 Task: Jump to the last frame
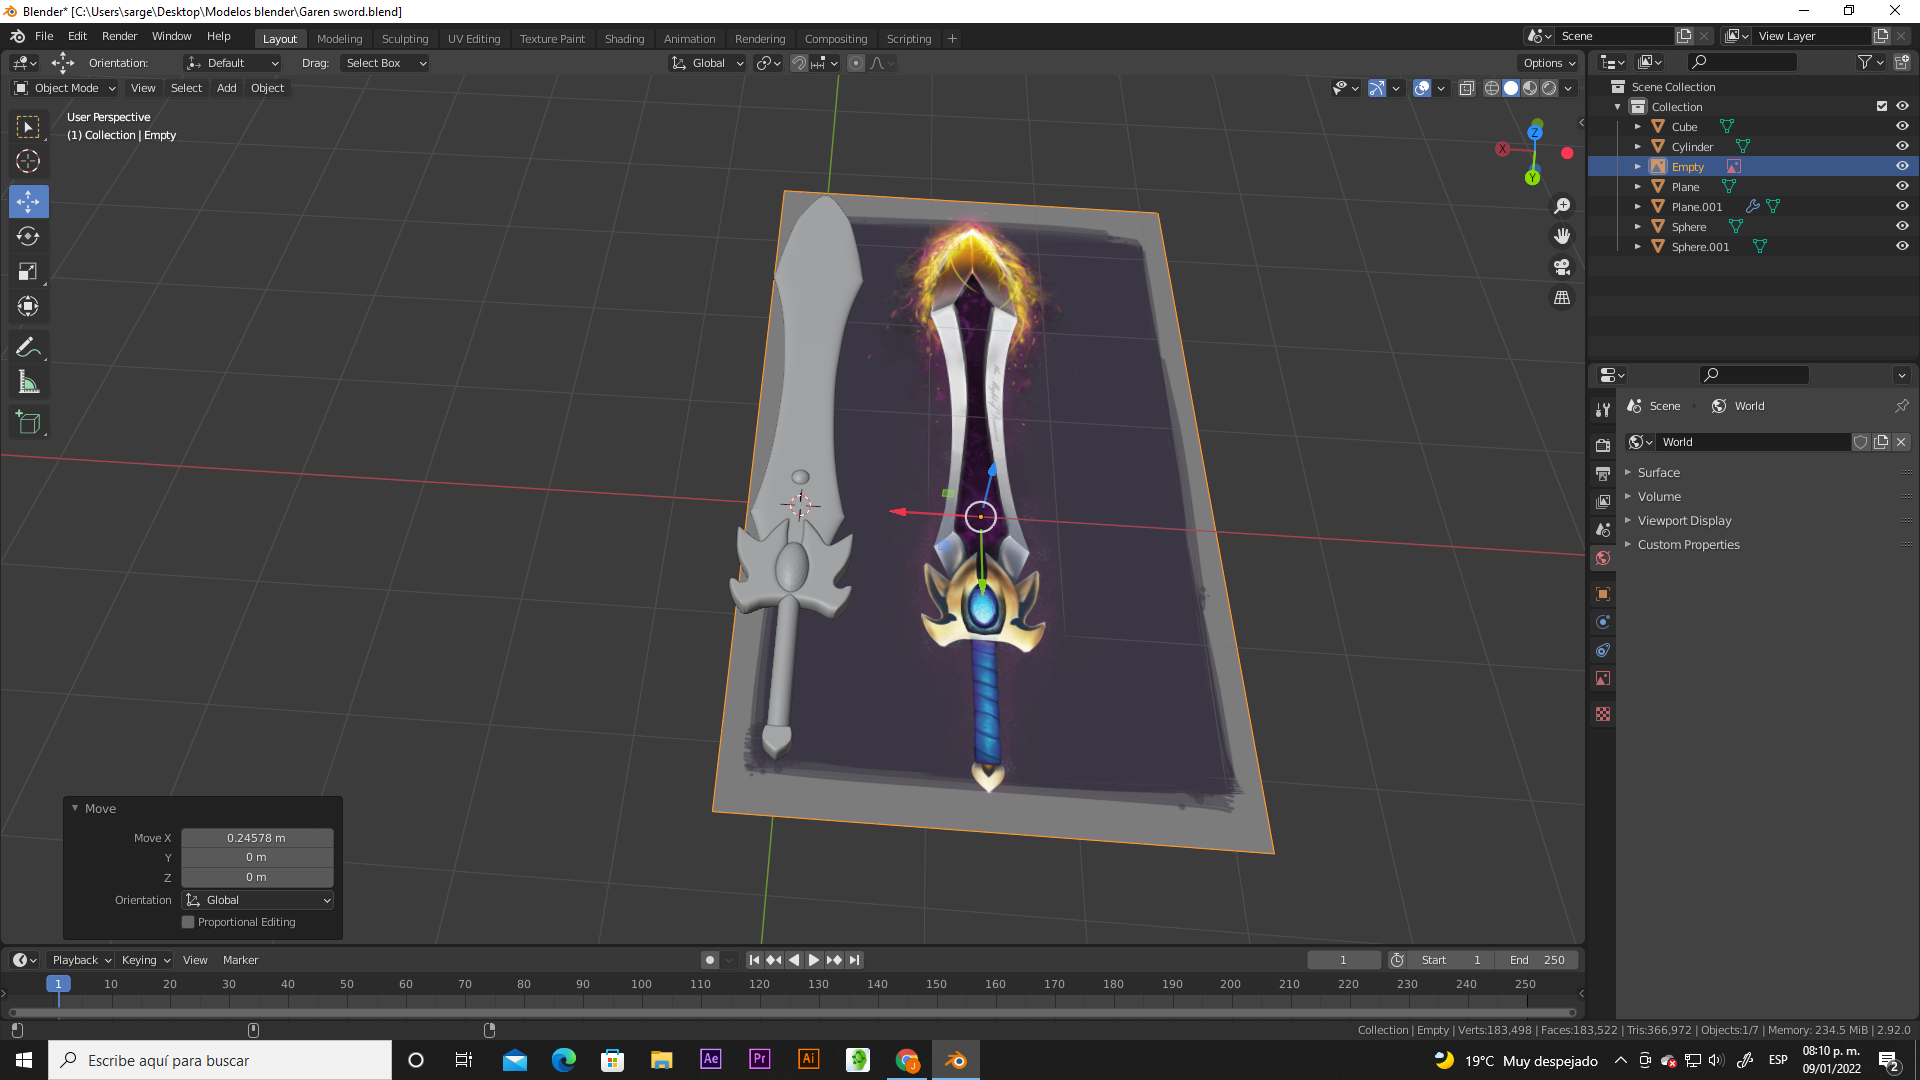[854, 960]
